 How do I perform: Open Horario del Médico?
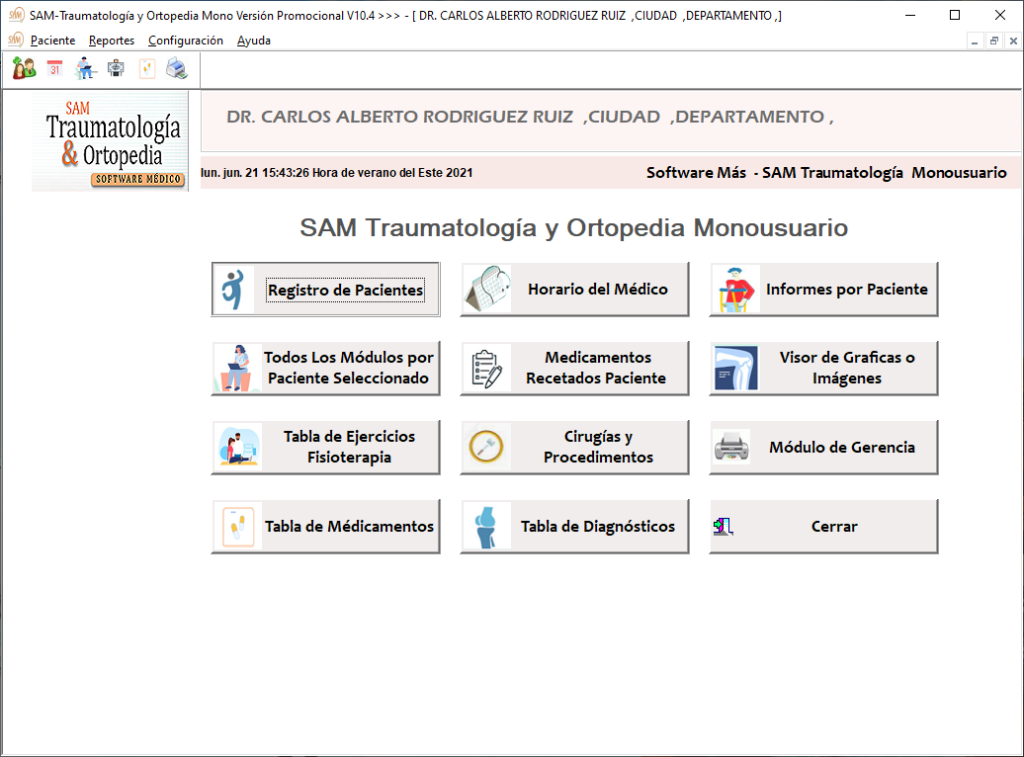coord(575,290)
